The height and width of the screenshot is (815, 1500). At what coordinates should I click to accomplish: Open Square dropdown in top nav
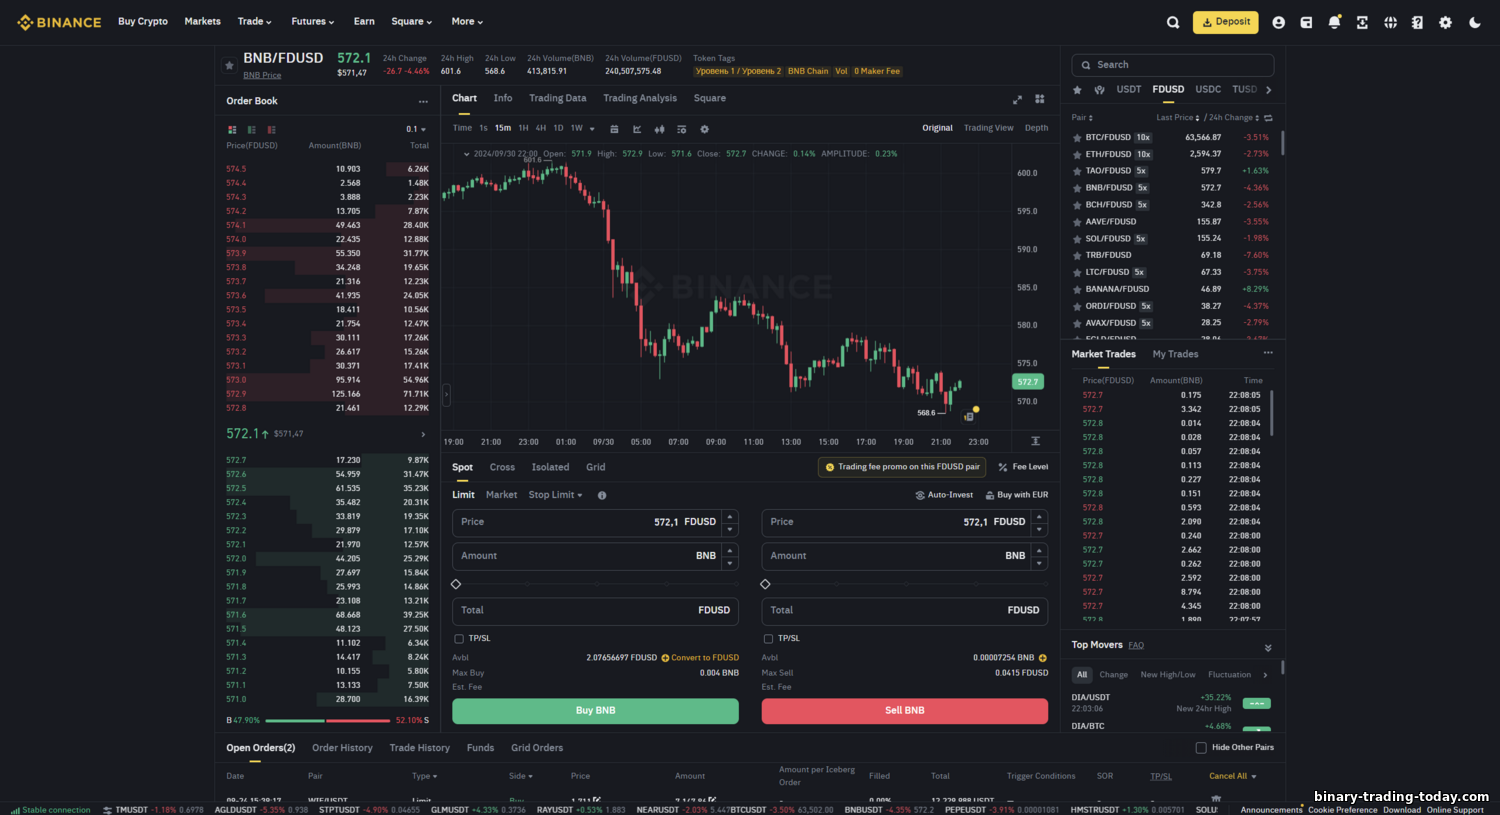coord(412,21)
